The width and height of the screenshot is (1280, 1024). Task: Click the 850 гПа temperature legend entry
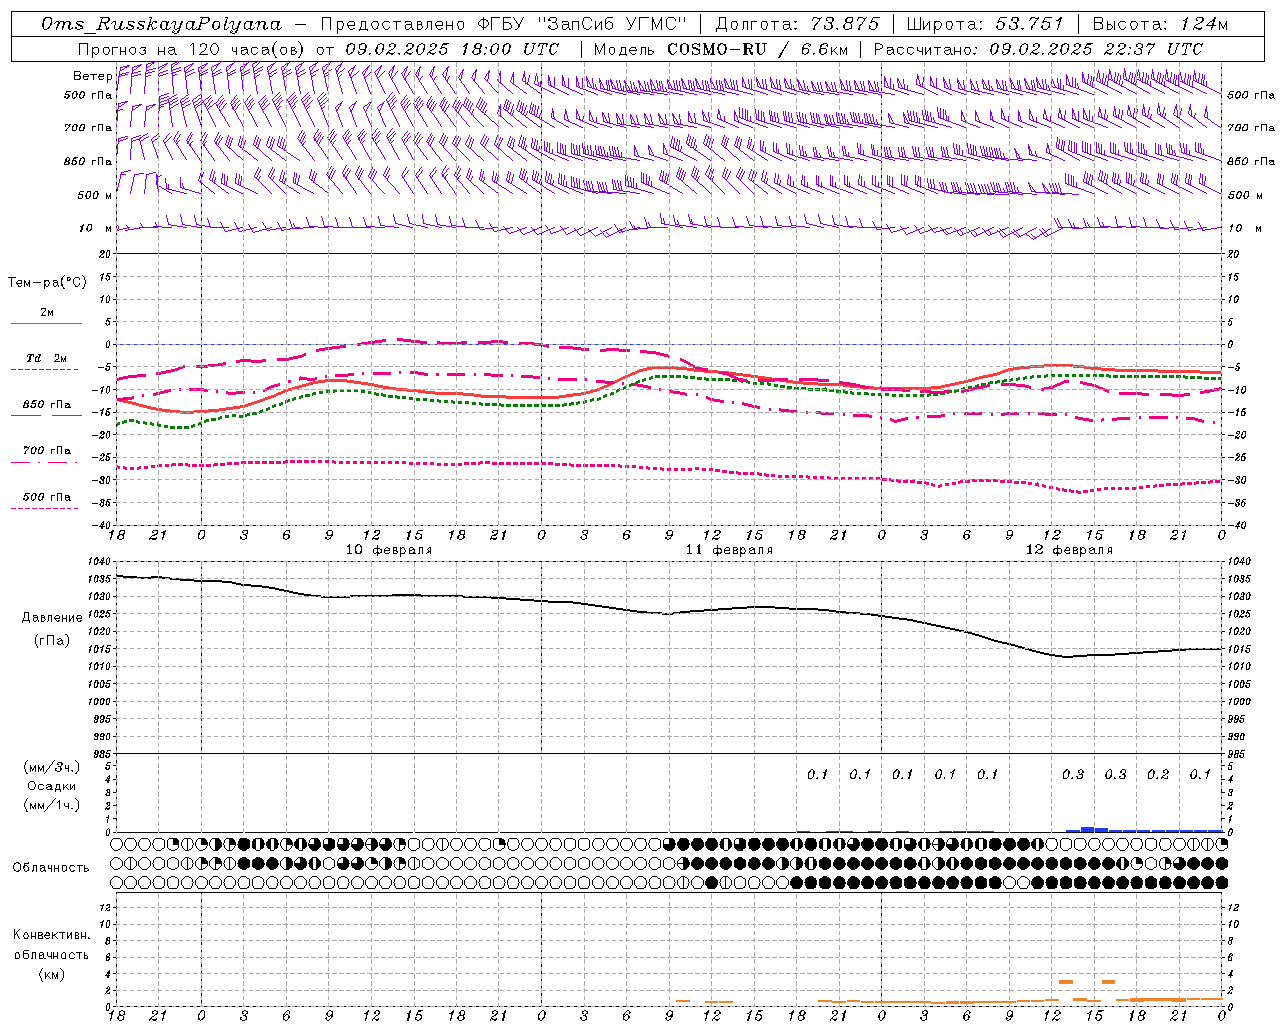click(x=46, y=405)
